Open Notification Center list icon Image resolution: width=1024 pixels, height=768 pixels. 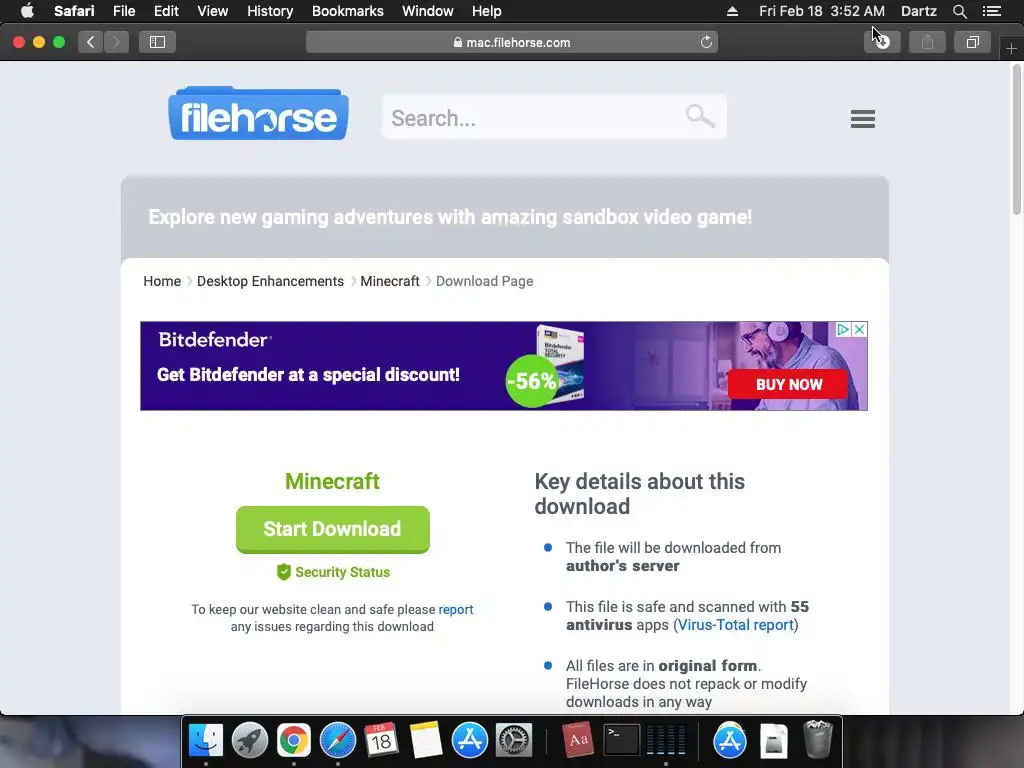tap(992, 11)
